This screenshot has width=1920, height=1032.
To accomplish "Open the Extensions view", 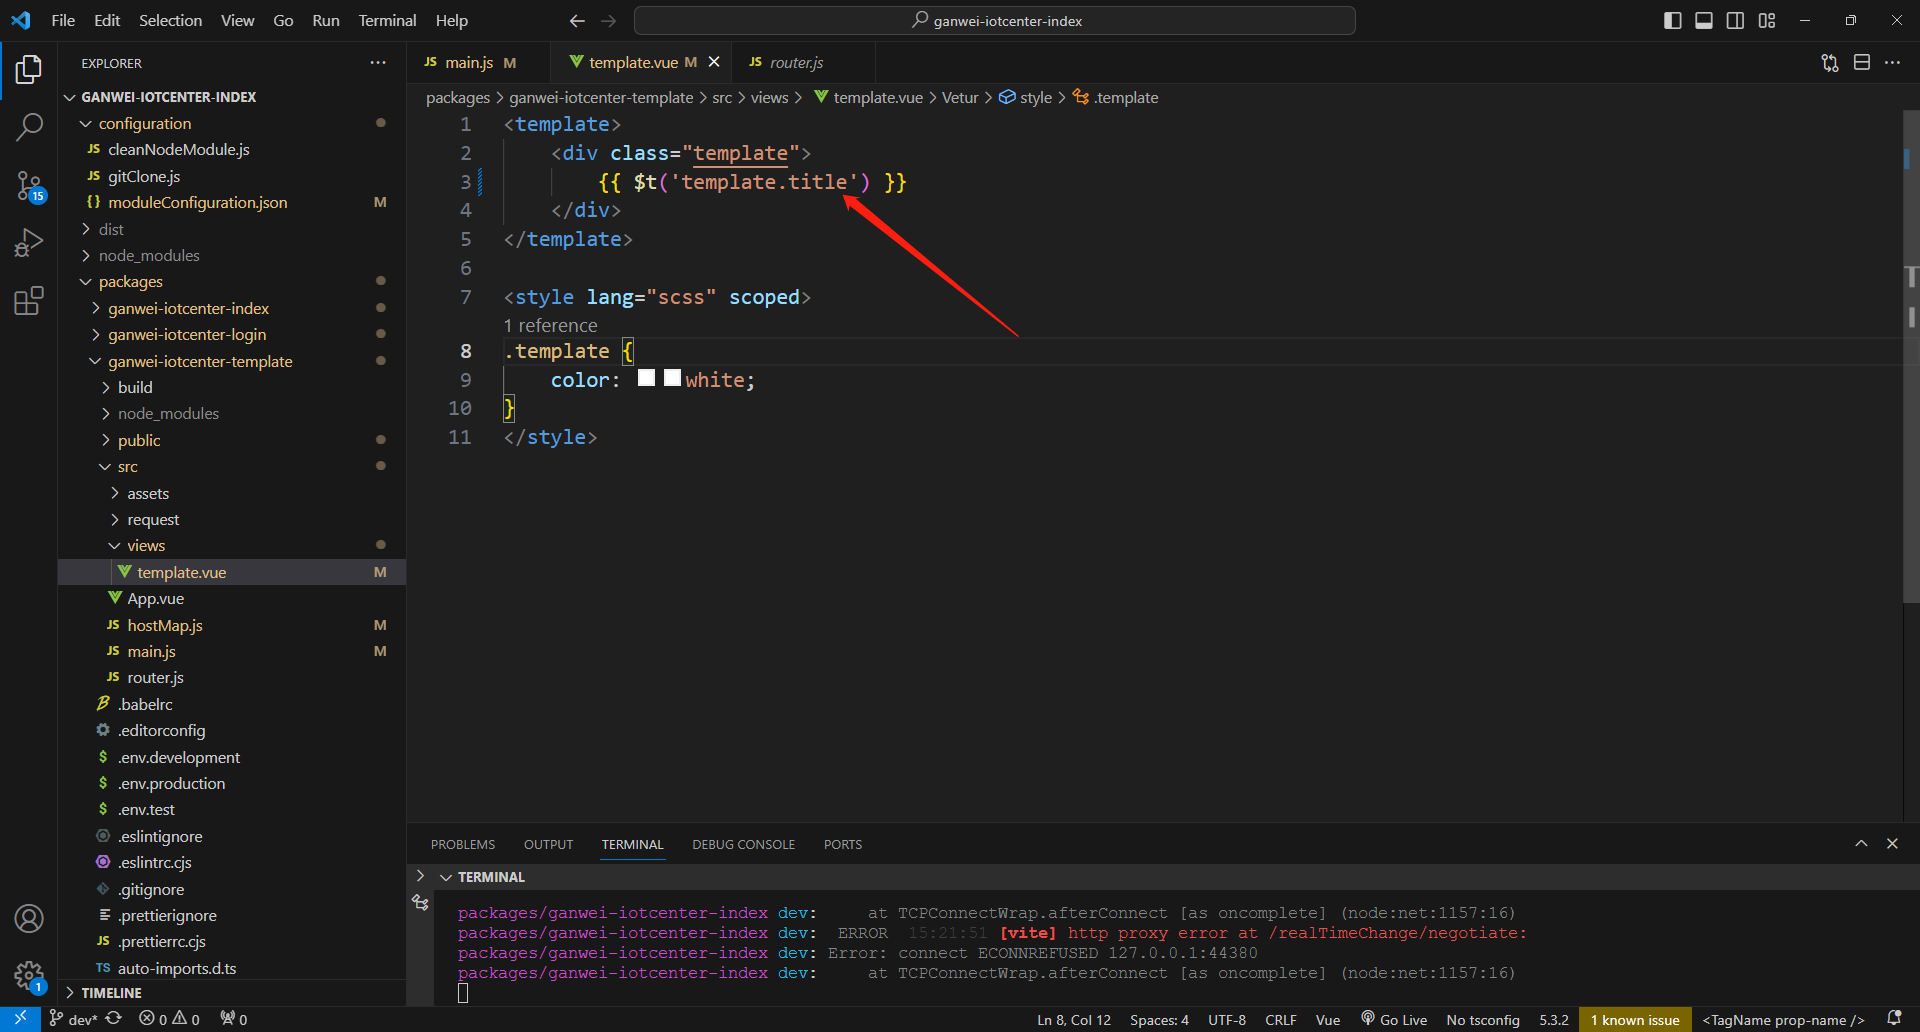I will pos(29,301).
